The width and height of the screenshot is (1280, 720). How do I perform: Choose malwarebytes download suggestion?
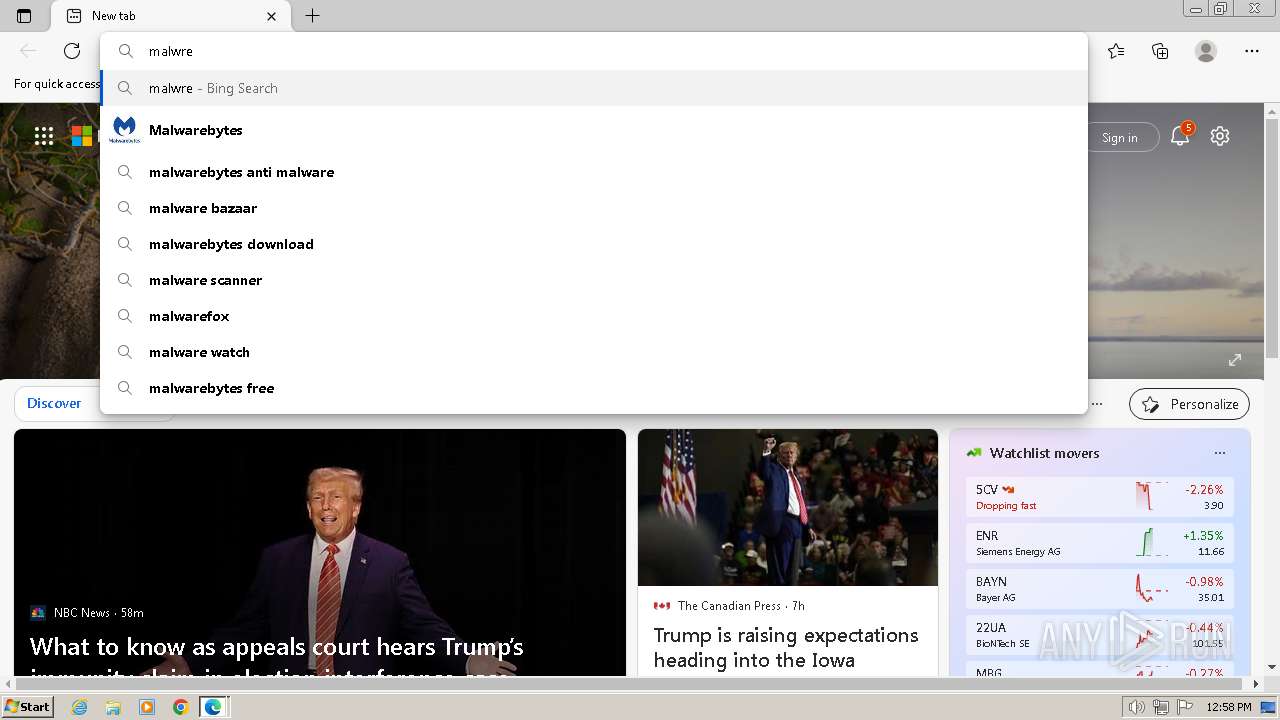[594, 244]
